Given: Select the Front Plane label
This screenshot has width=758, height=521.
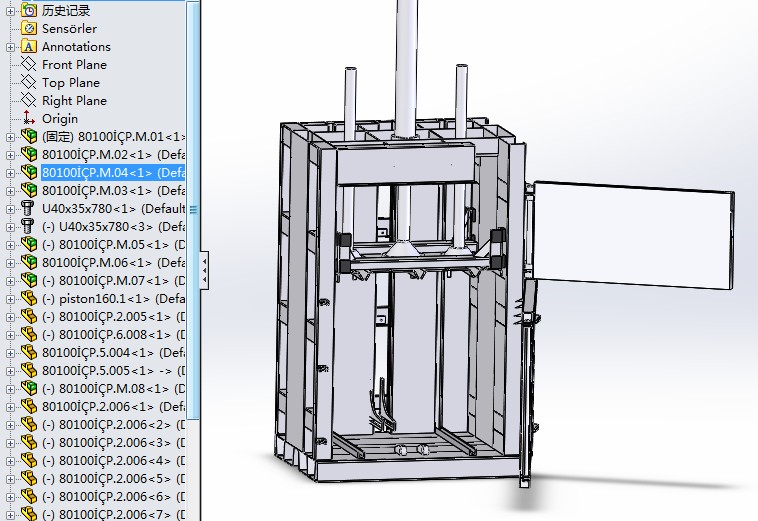Looking at the screenshot, I should click(x=74, y=65).
